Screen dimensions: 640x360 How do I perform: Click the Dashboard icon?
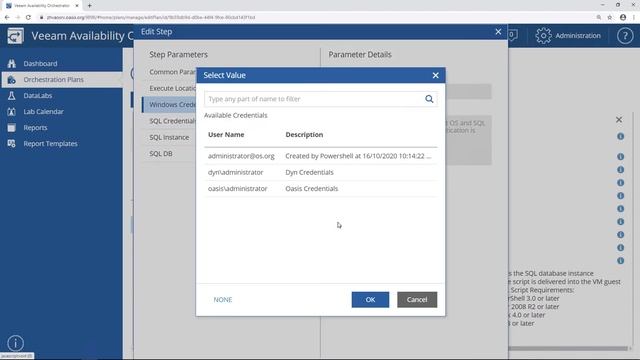coord(11,64)
